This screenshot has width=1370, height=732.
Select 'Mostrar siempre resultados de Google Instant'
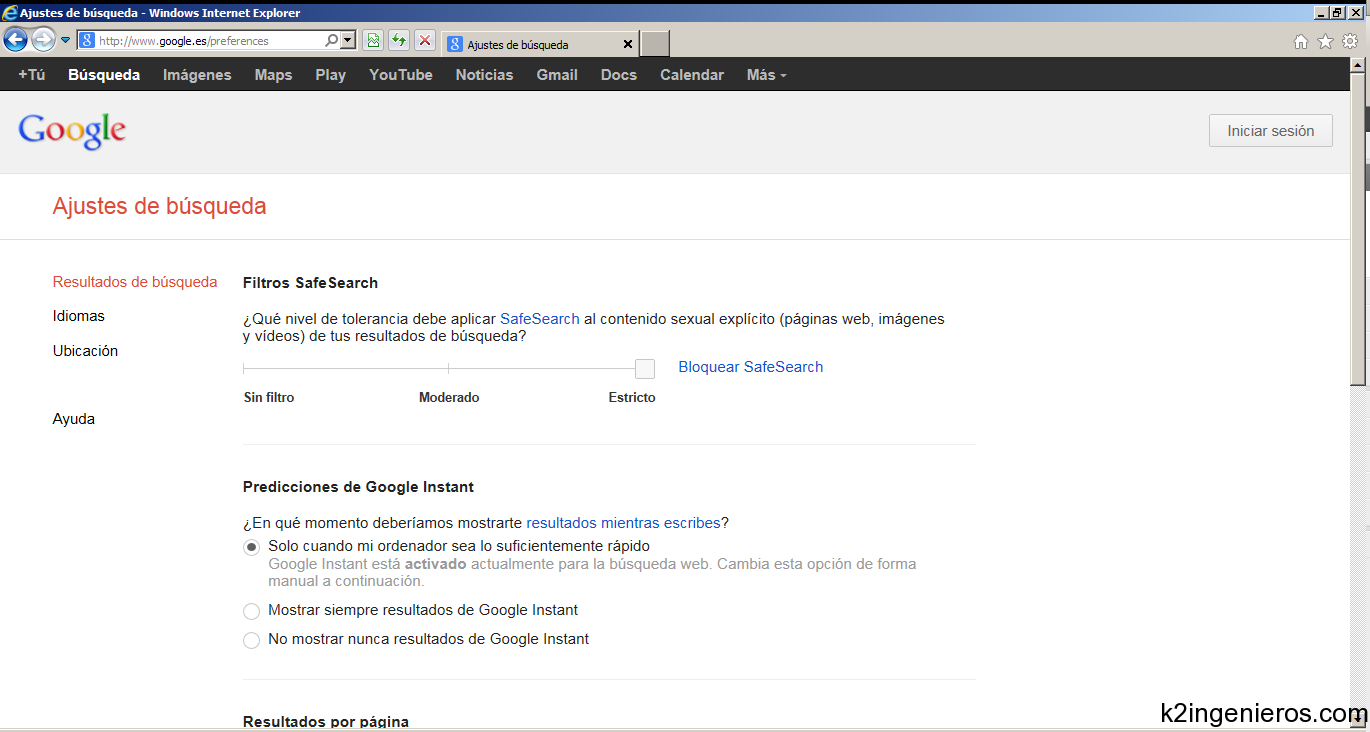tap(252, 611)
